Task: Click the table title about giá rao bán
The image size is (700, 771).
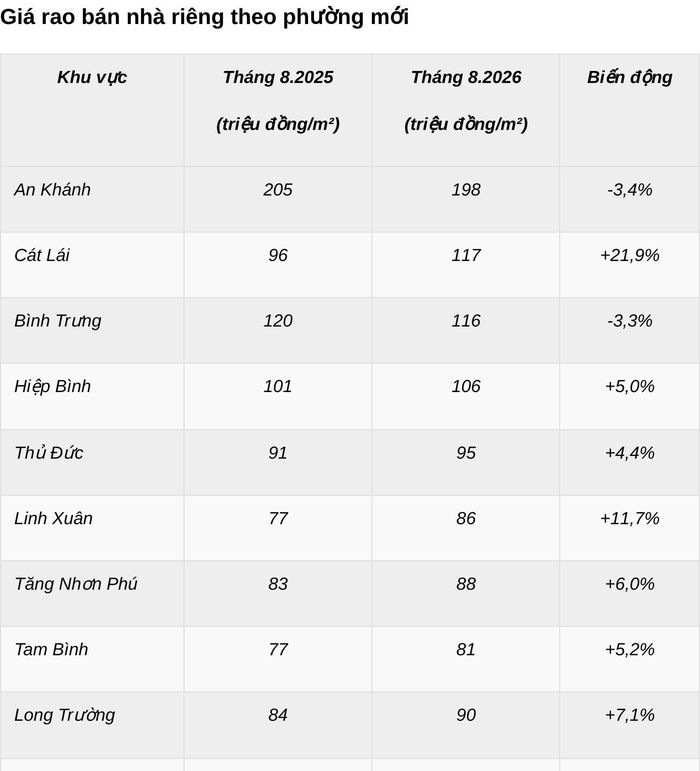Action: pos(204,17)
